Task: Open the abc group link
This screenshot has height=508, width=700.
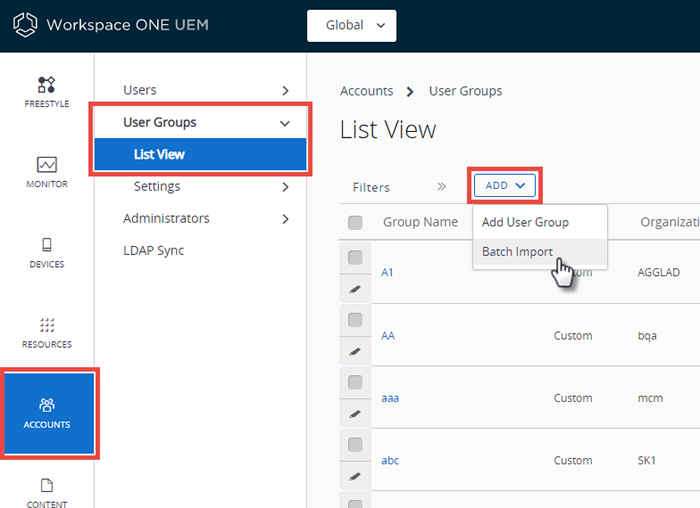Action: pos(390,461)
